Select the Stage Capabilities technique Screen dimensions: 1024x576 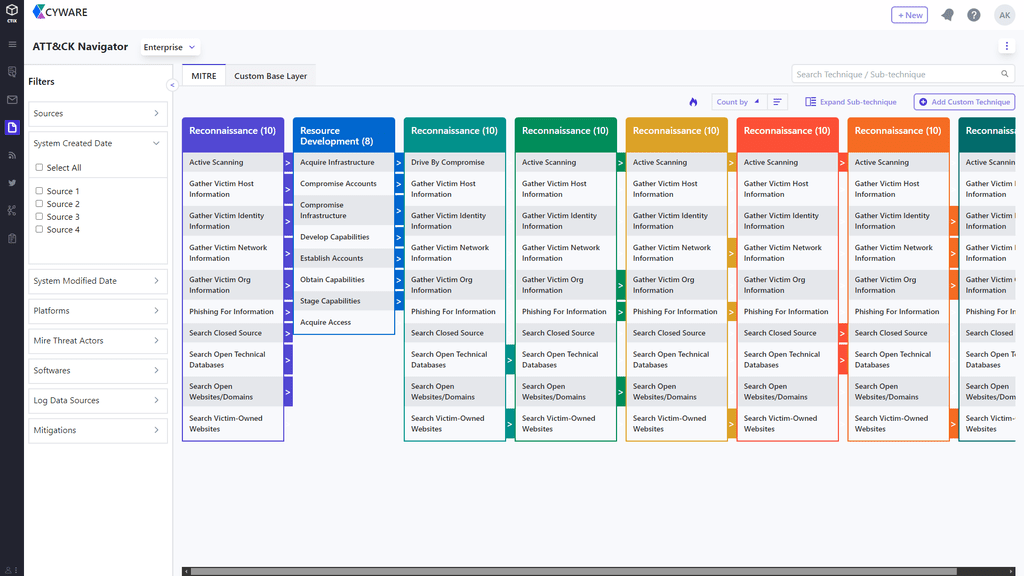tap(344, 301)
